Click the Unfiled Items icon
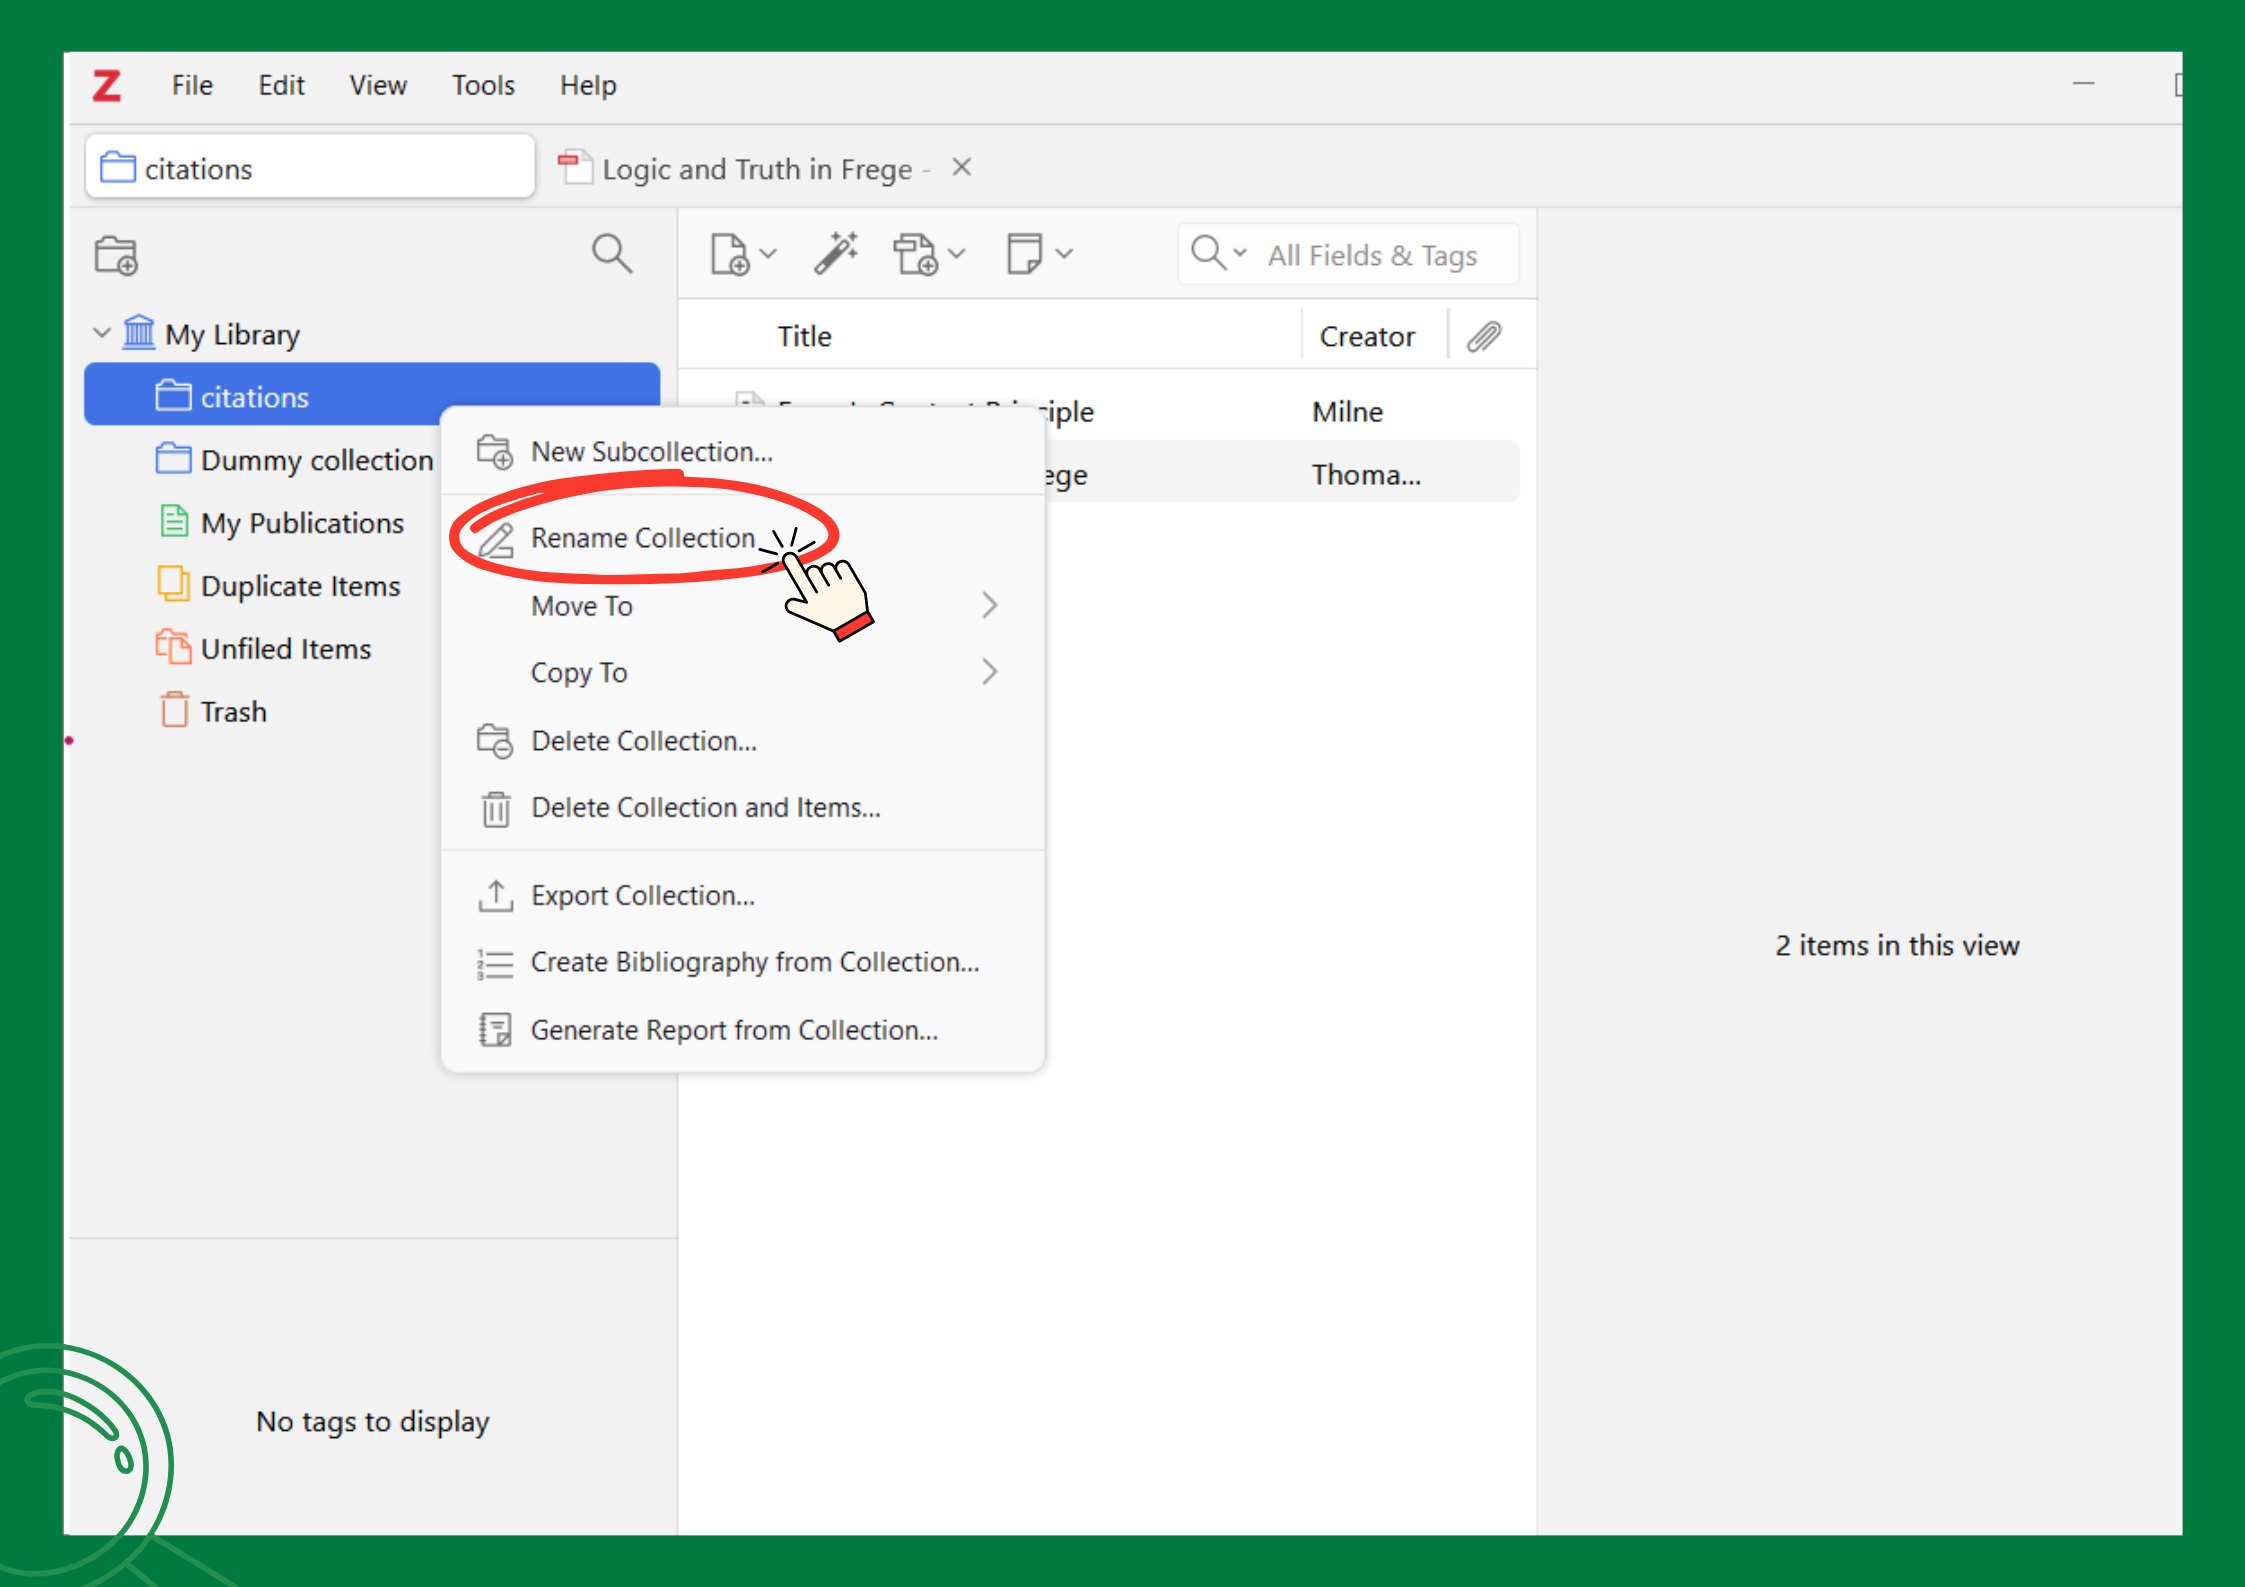This screenshot has height=1587, width=2245. coord(173,646)
